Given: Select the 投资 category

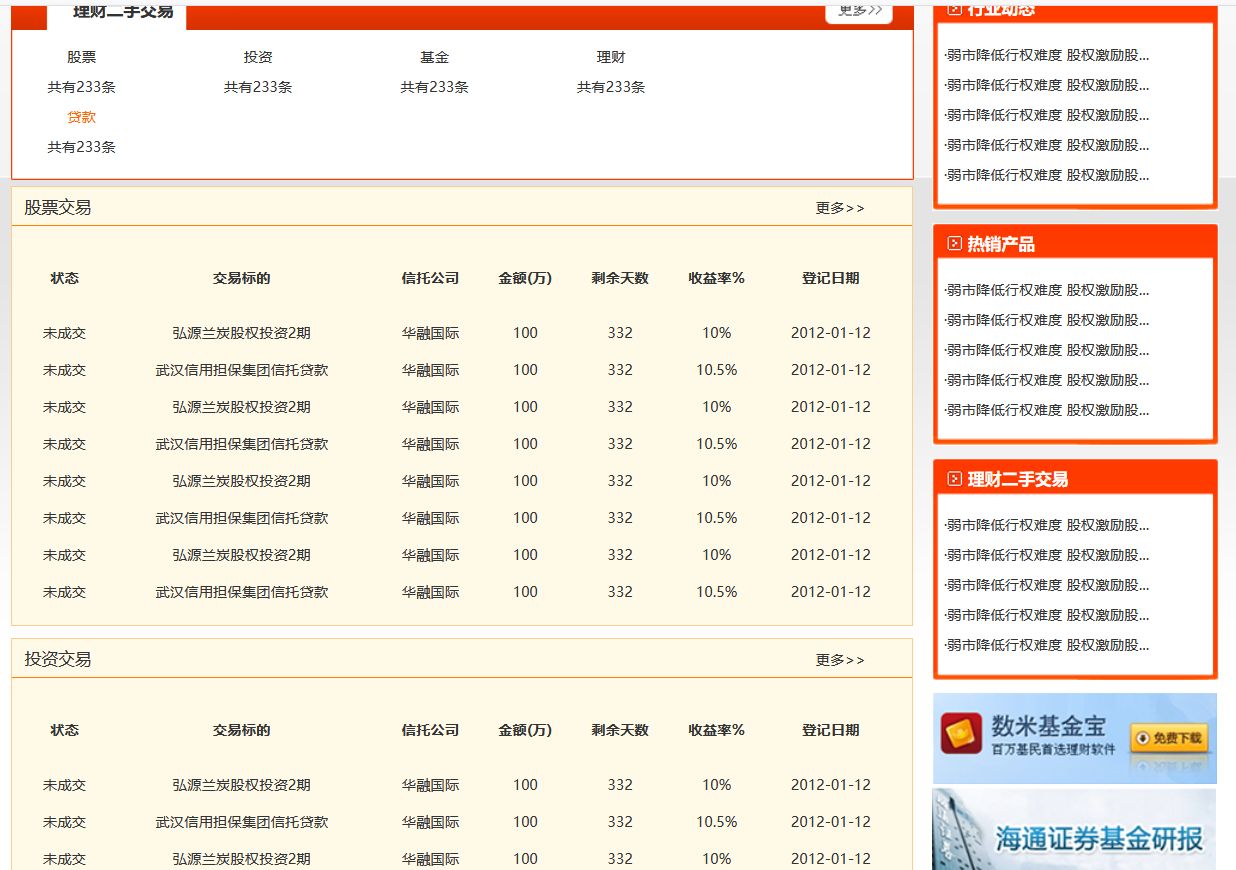Looking at the screenshot, I should (x=258, y=57).
